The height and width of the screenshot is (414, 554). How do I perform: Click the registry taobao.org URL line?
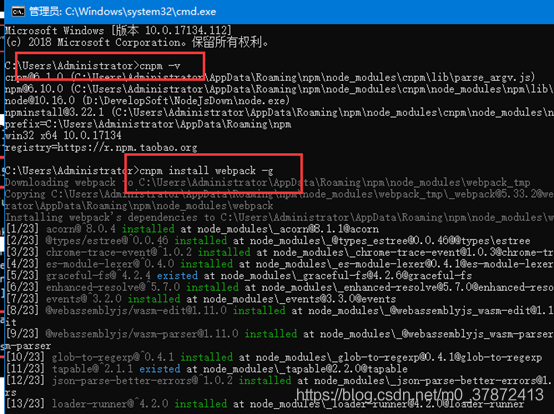point(101,147)
